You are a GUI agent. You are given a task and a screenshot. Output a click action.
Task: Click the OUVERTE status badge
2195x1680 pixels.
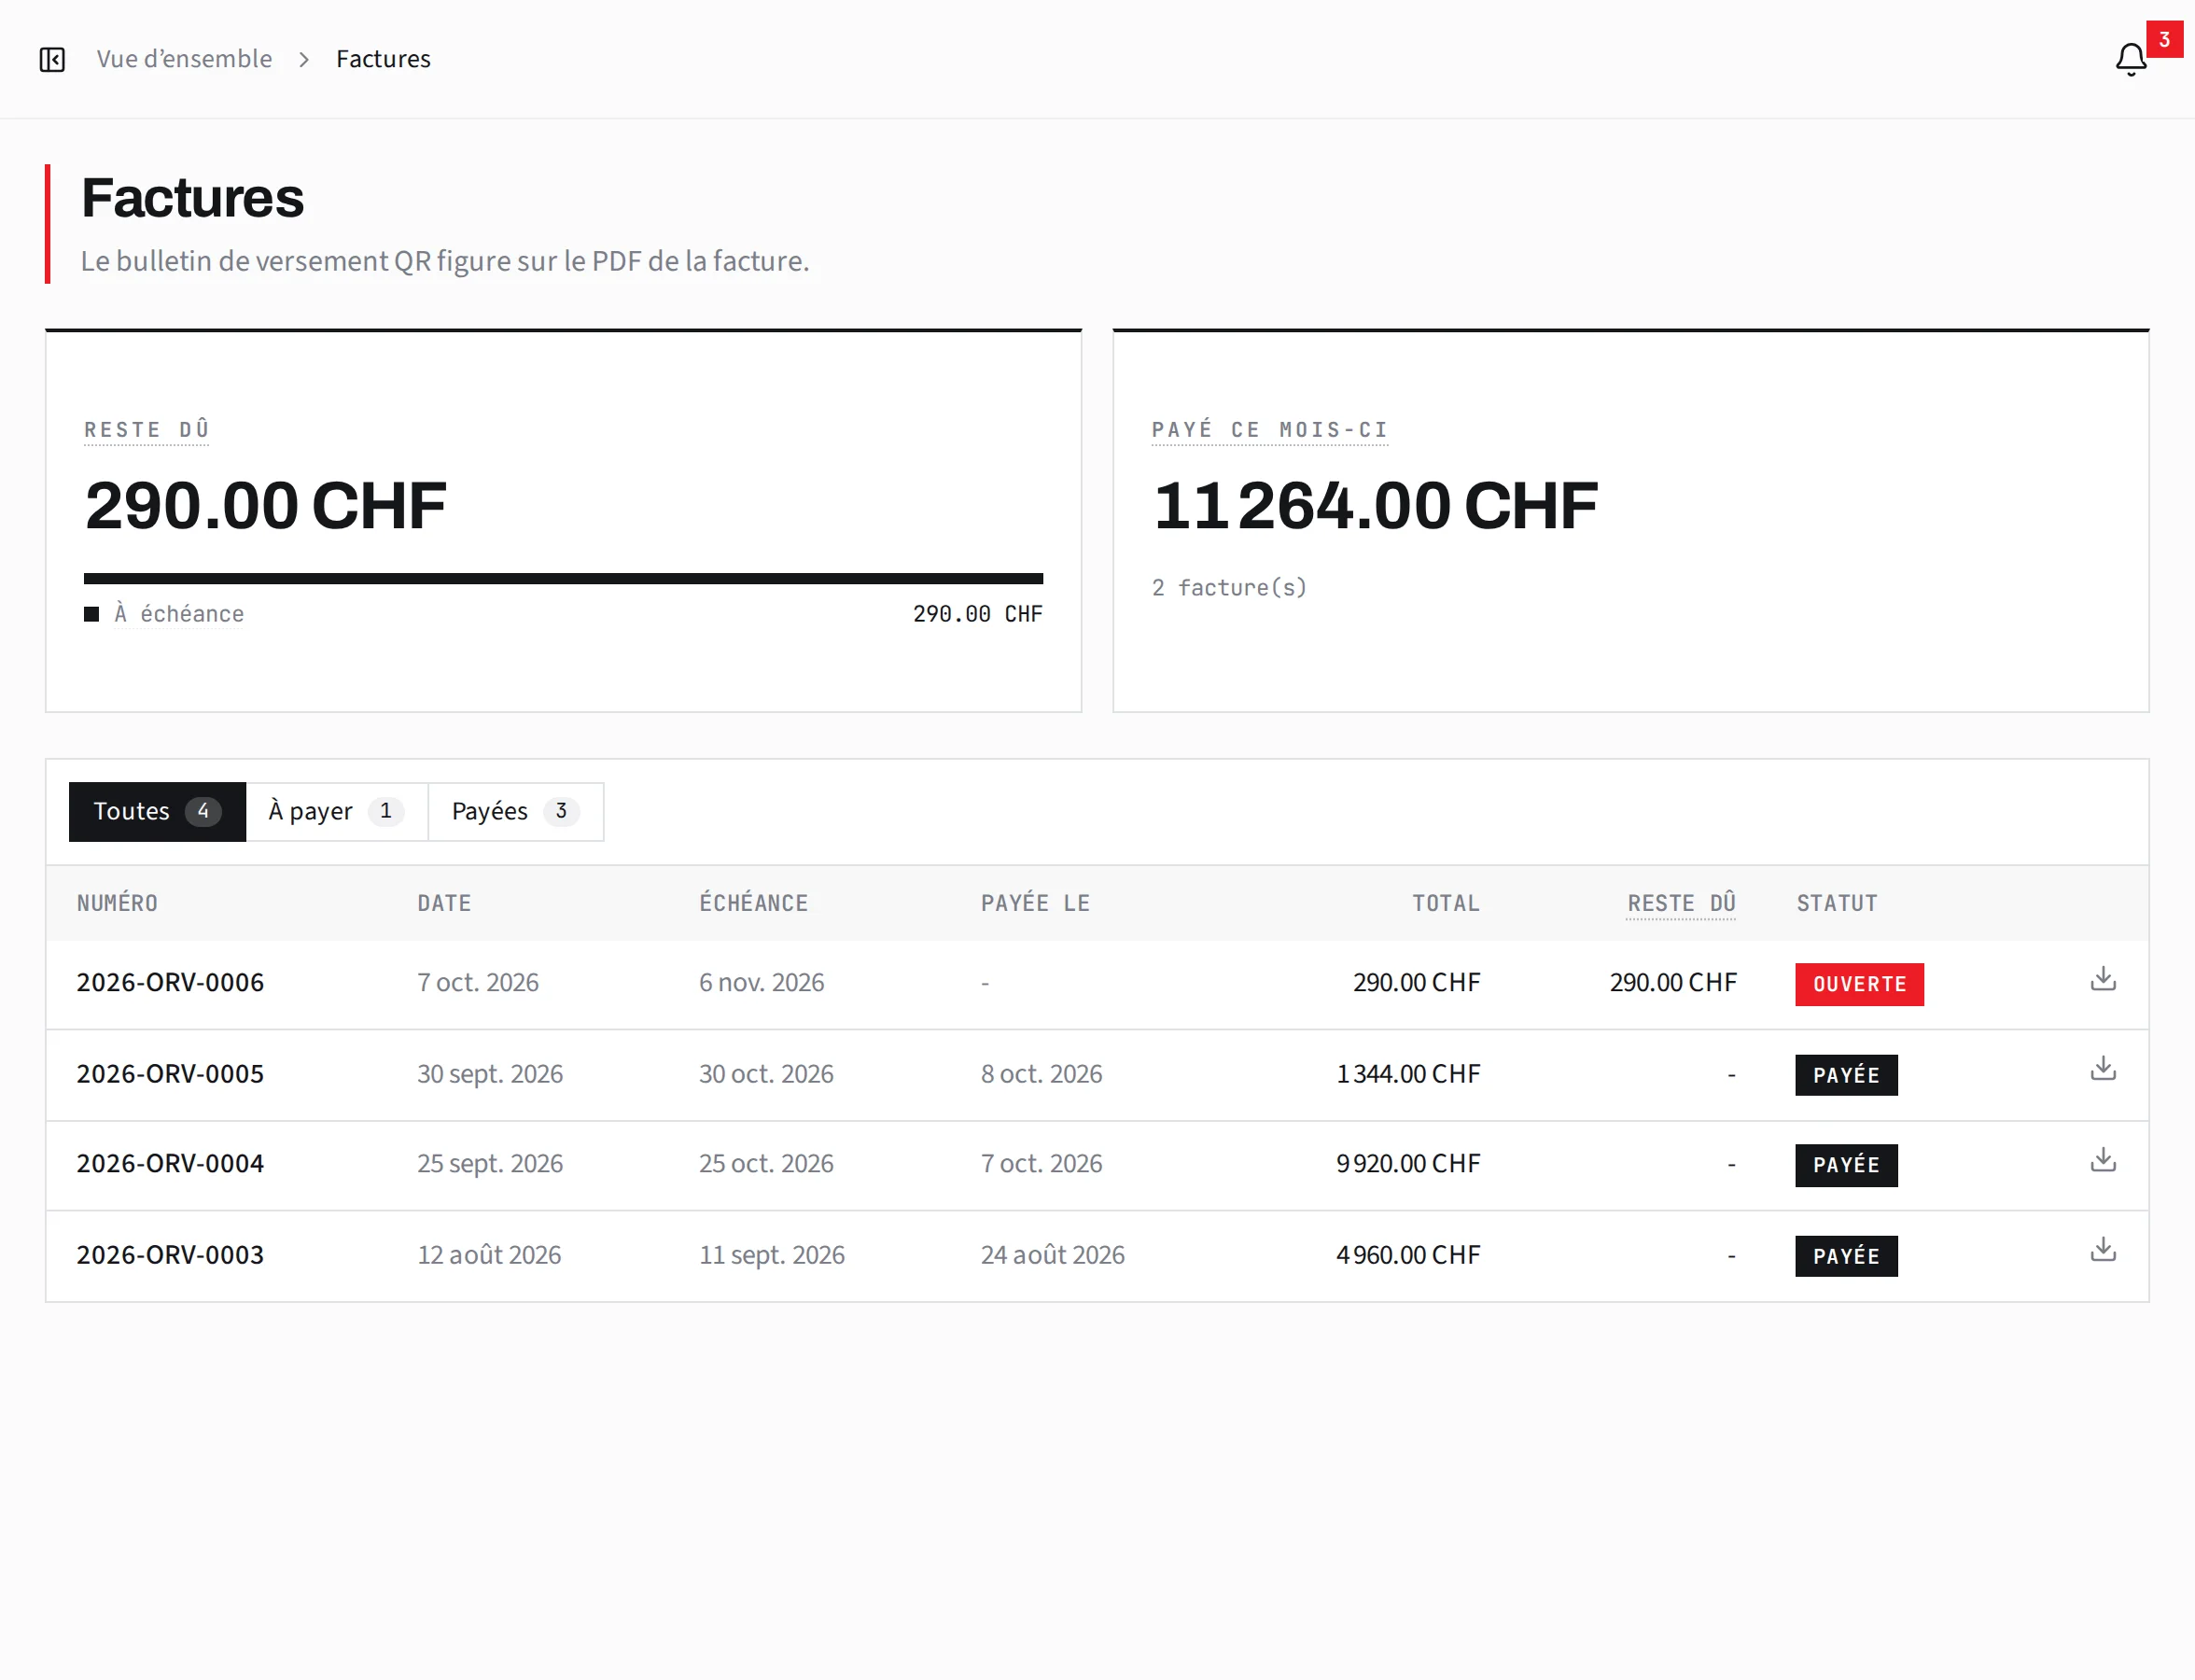point(1859,984)
